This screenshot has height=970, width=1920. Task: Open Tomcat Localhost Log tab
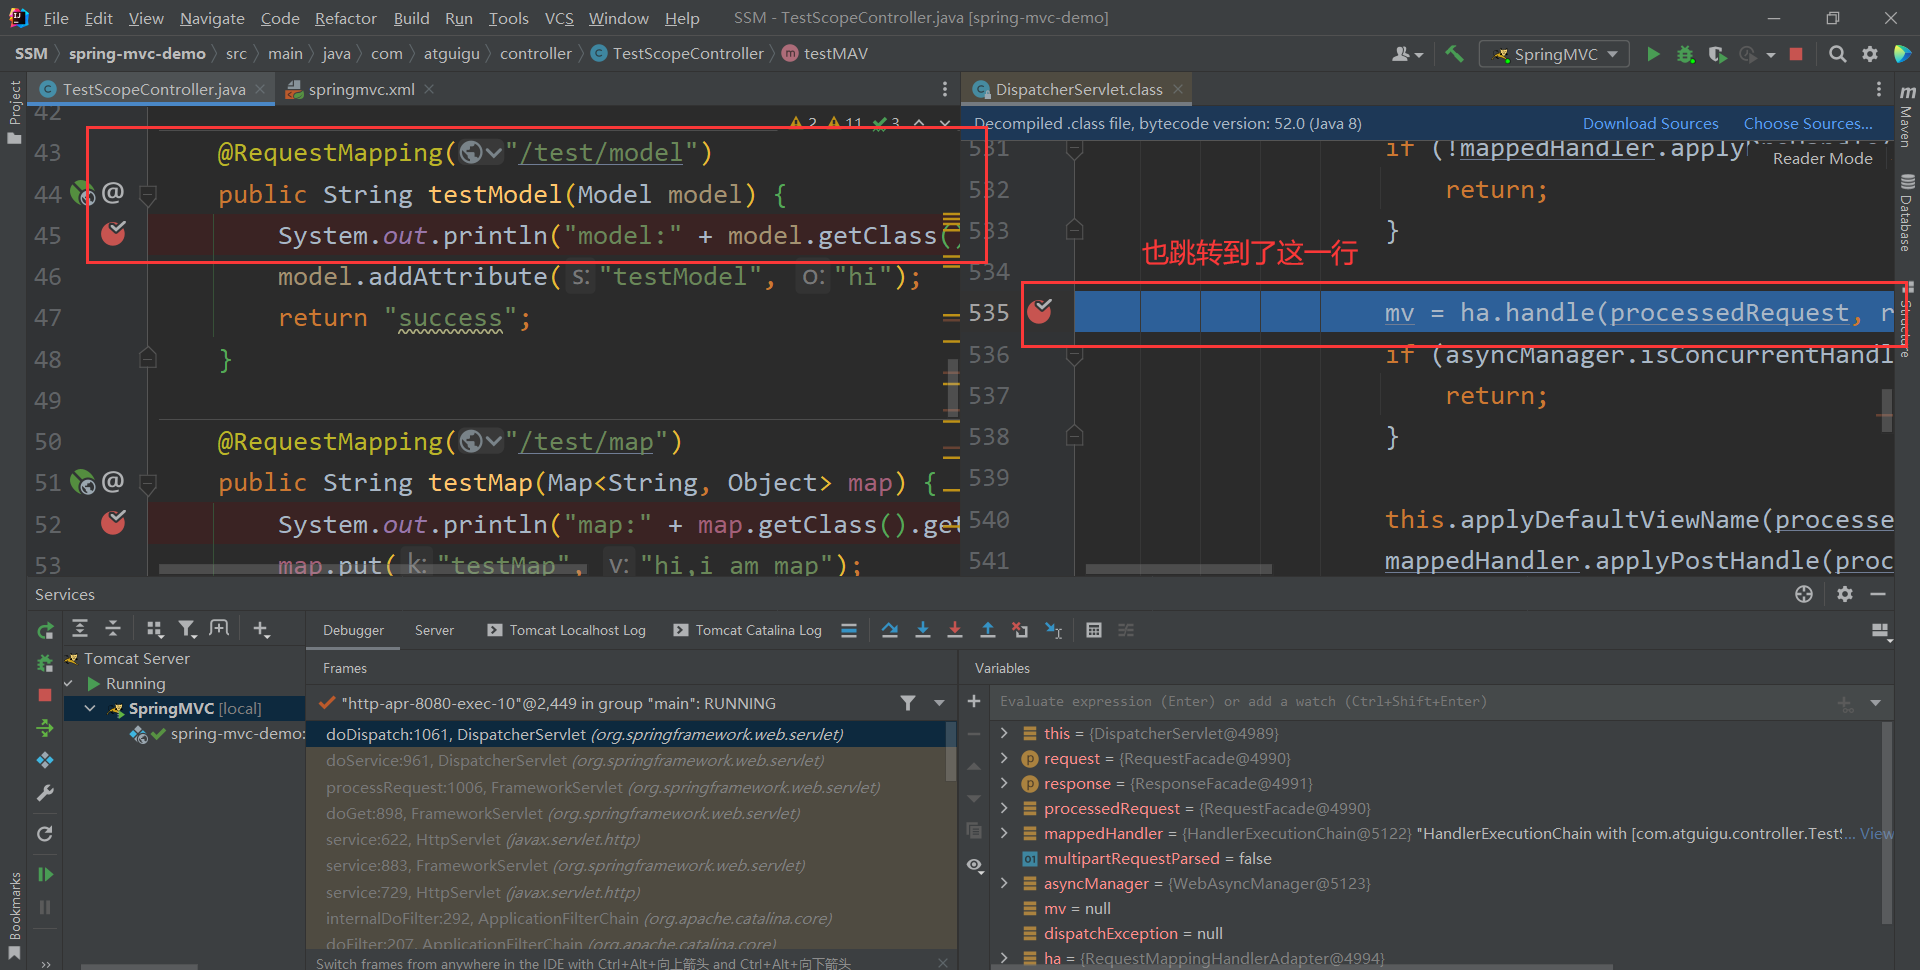pos(566,630)
